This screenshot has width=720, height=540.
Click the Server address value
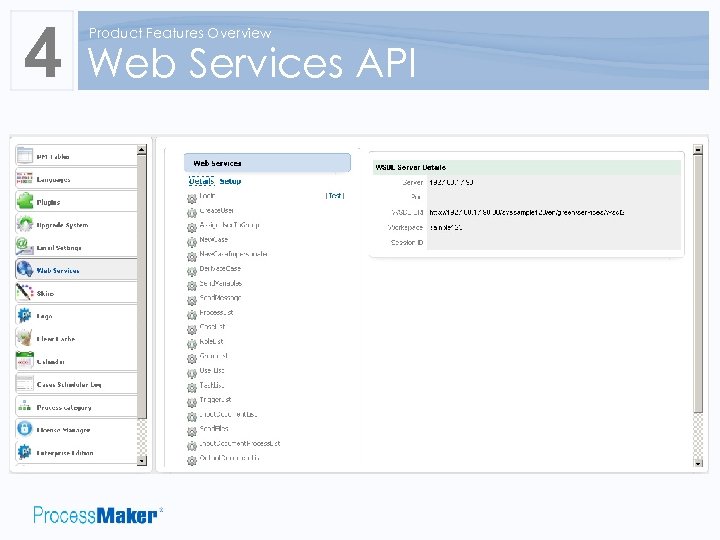point(451,182)
